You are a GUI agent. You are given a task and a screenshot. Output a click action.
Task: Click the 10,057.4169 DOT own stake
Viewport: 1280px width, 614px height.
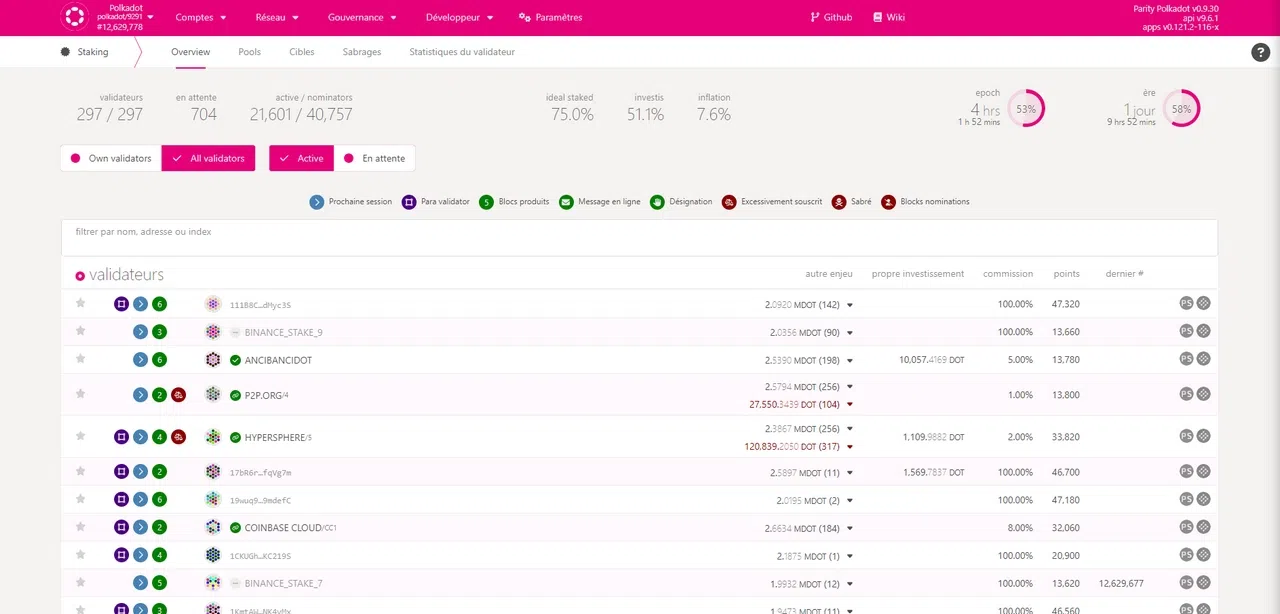[x=931, y=360]
